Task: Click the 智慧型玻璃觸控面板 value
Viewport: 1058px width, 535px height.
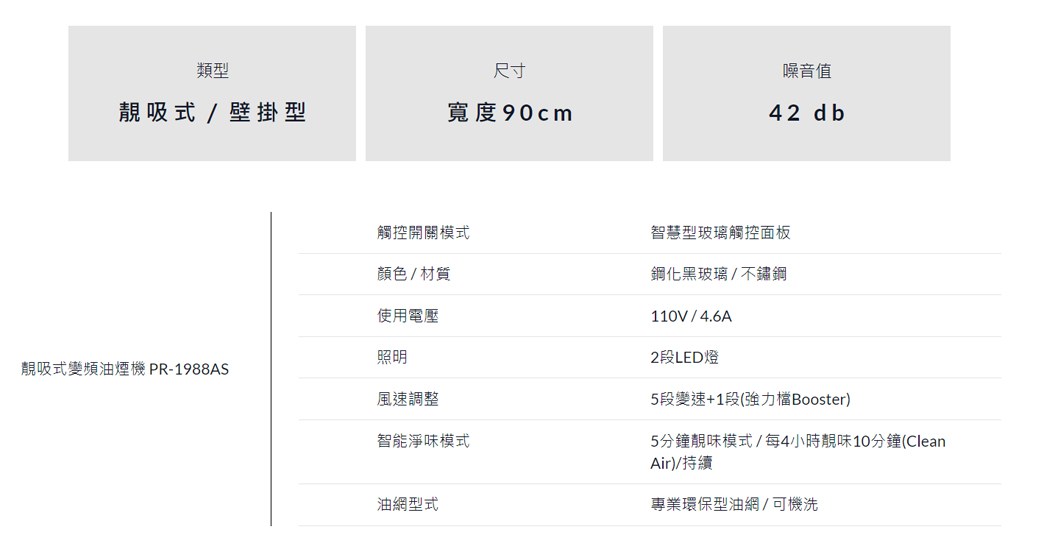Action: pyautogui.click(x=720, y=232)
